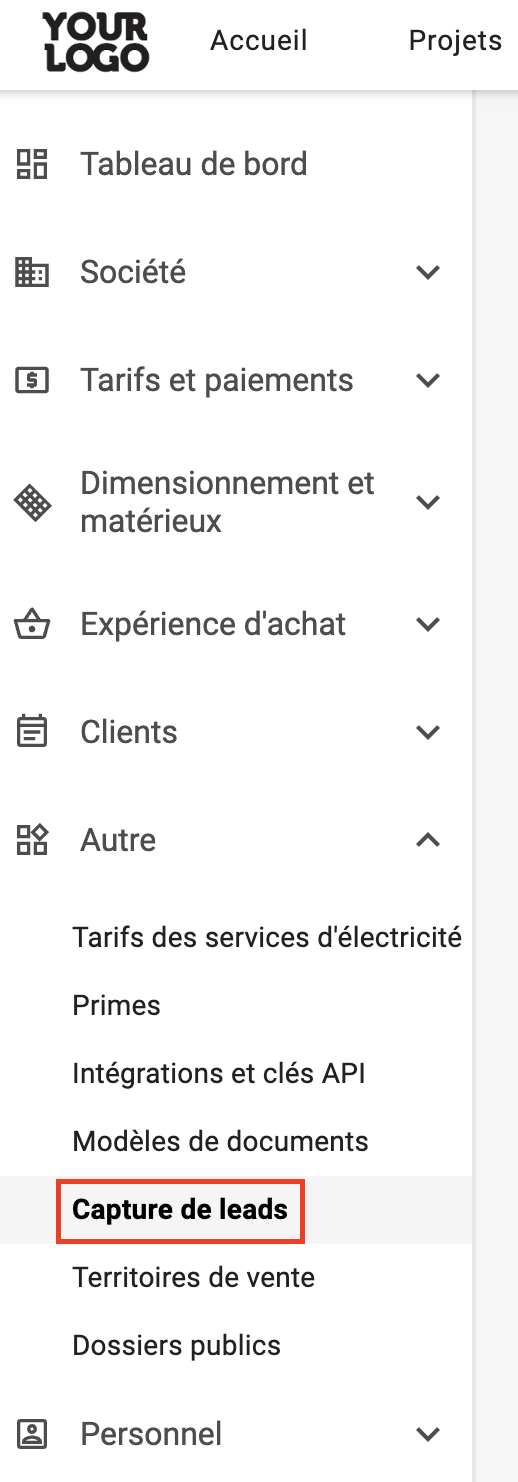518x1482 pixels.
Task: Click the Clients calendar icon
Action: pyautogui.click(x=32, y=732)
